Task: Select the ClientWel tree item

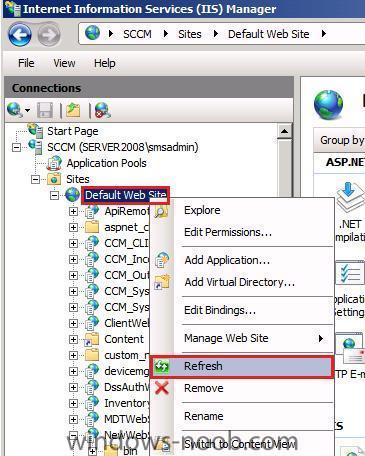Action: [126, 323]
